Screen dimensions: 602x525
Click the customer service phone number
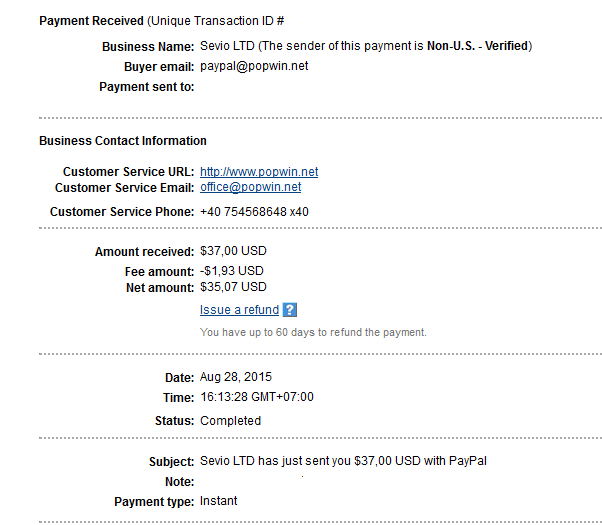(254, 212)
